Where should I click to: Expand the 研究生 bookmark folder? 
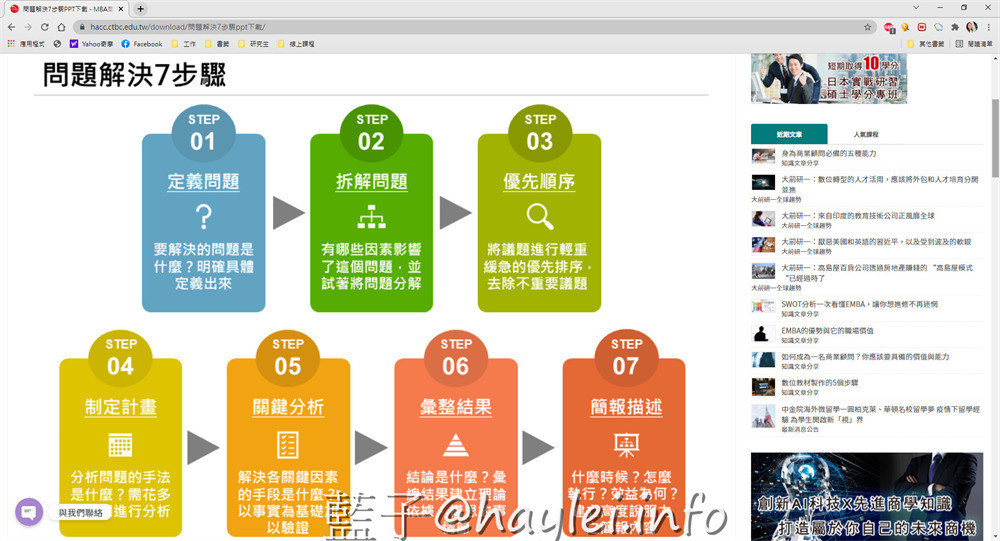click(x=253, y=44)
